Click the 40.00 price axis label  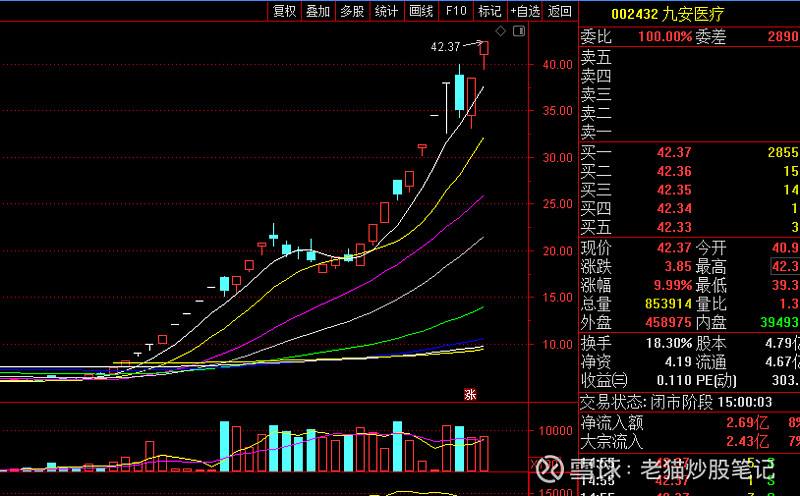tap(558, 64)
